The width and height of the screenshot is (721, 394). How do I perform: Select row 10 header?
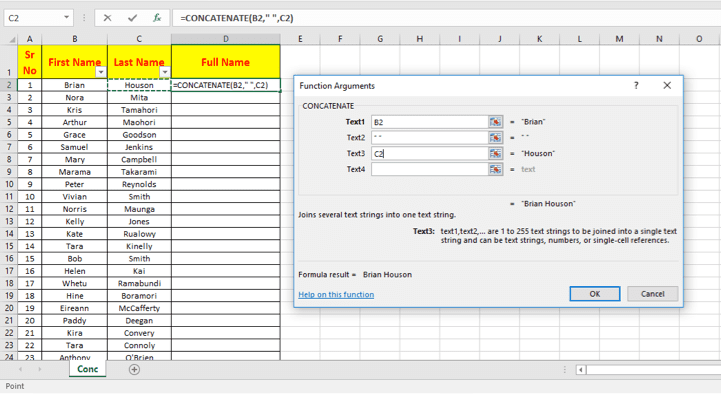click(x=9, y=184)
